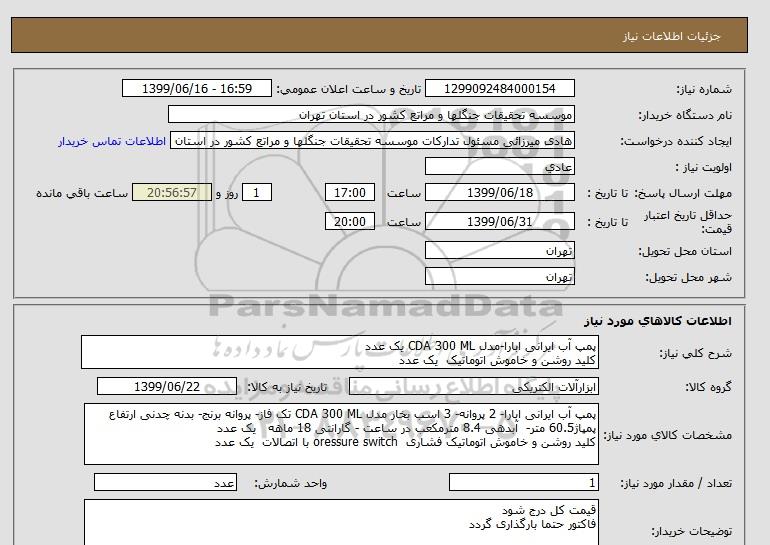Select the quantity field showing 1

point(523,483)
